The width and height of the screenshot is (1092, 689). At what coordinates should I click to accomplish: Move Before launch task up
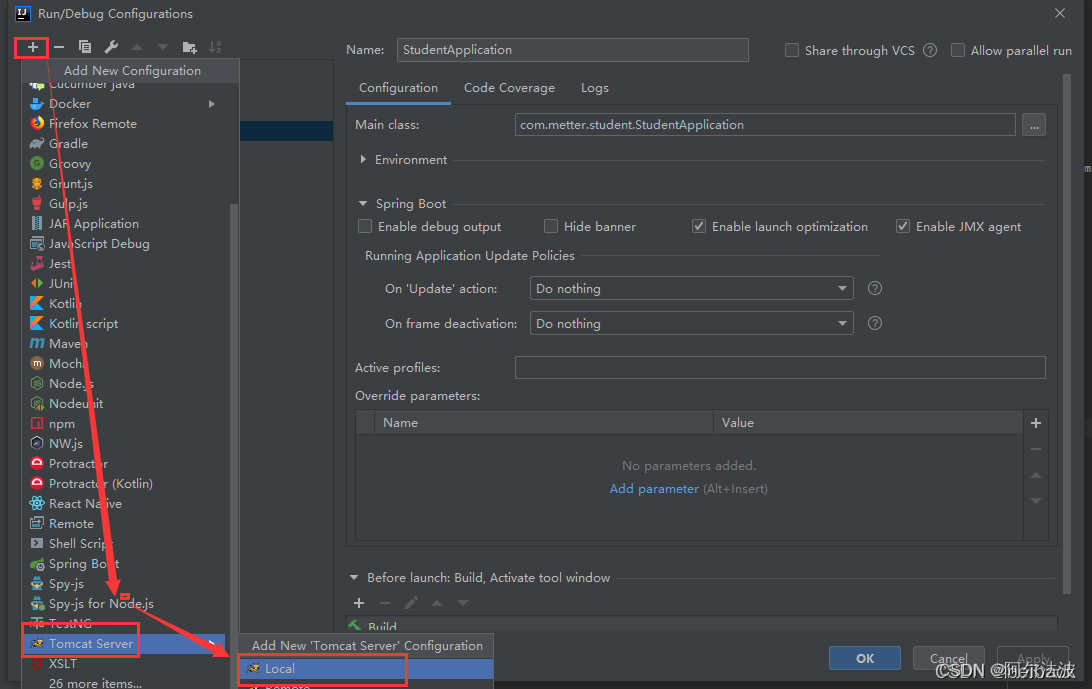437,603
